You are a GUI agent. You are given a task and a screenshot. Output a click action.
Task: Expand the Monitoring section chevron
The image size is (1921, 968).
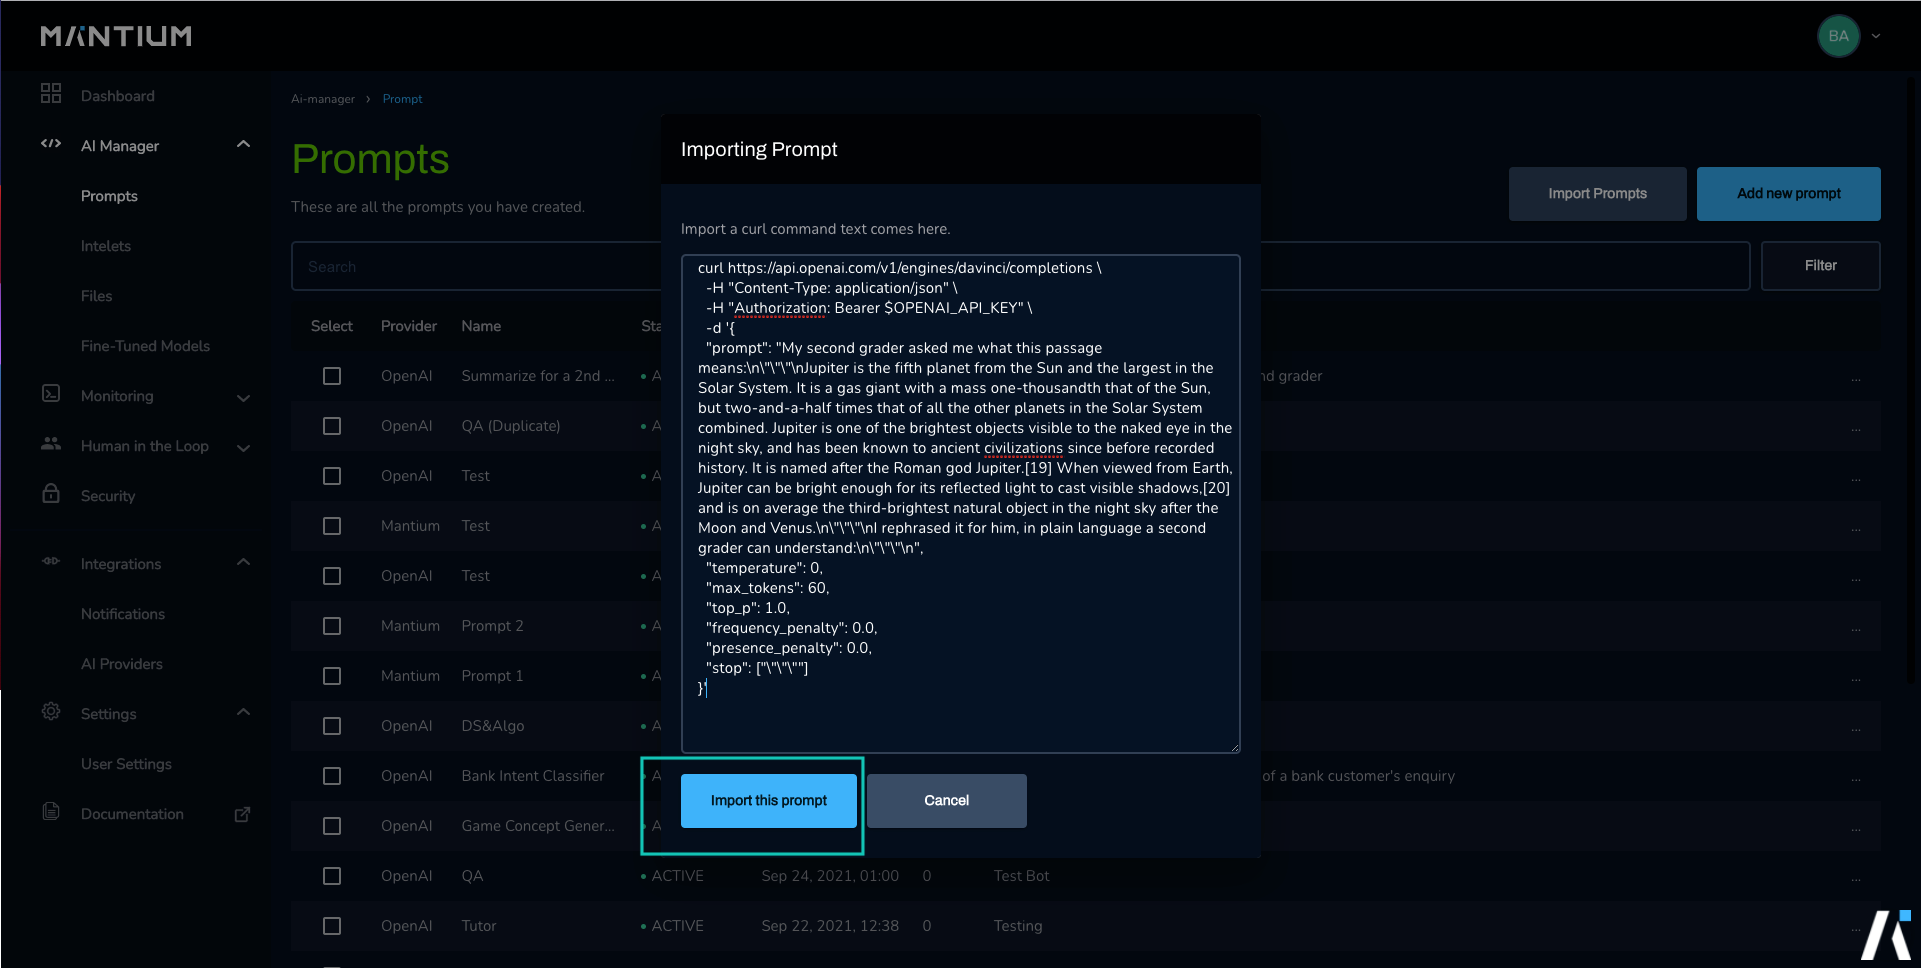(243, 397)
